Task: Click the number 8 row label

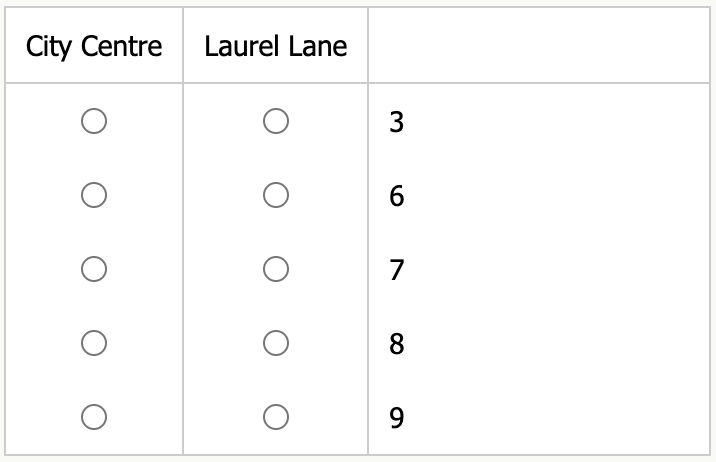Action: (x=397, y=344)
